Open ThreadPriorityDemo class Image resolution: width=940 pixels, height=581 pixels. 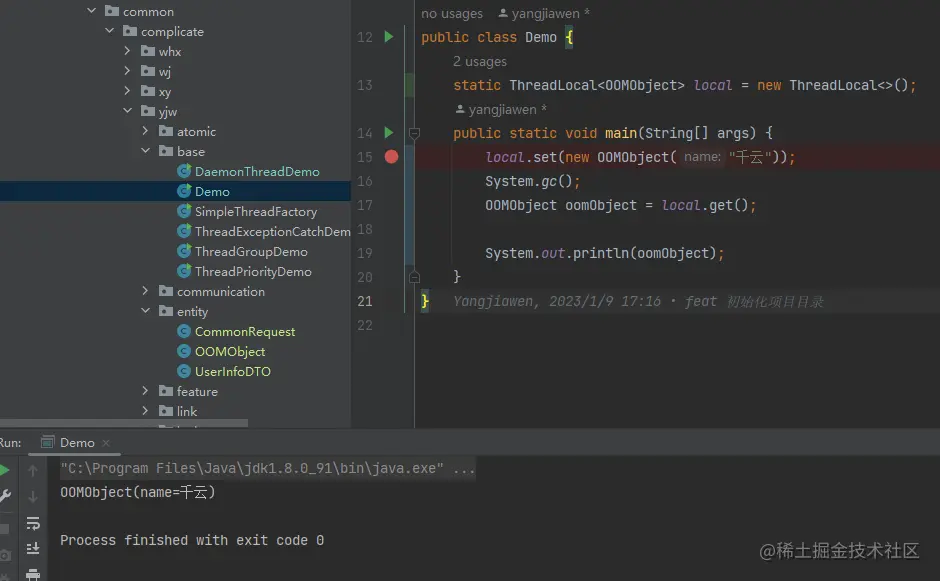253,272
